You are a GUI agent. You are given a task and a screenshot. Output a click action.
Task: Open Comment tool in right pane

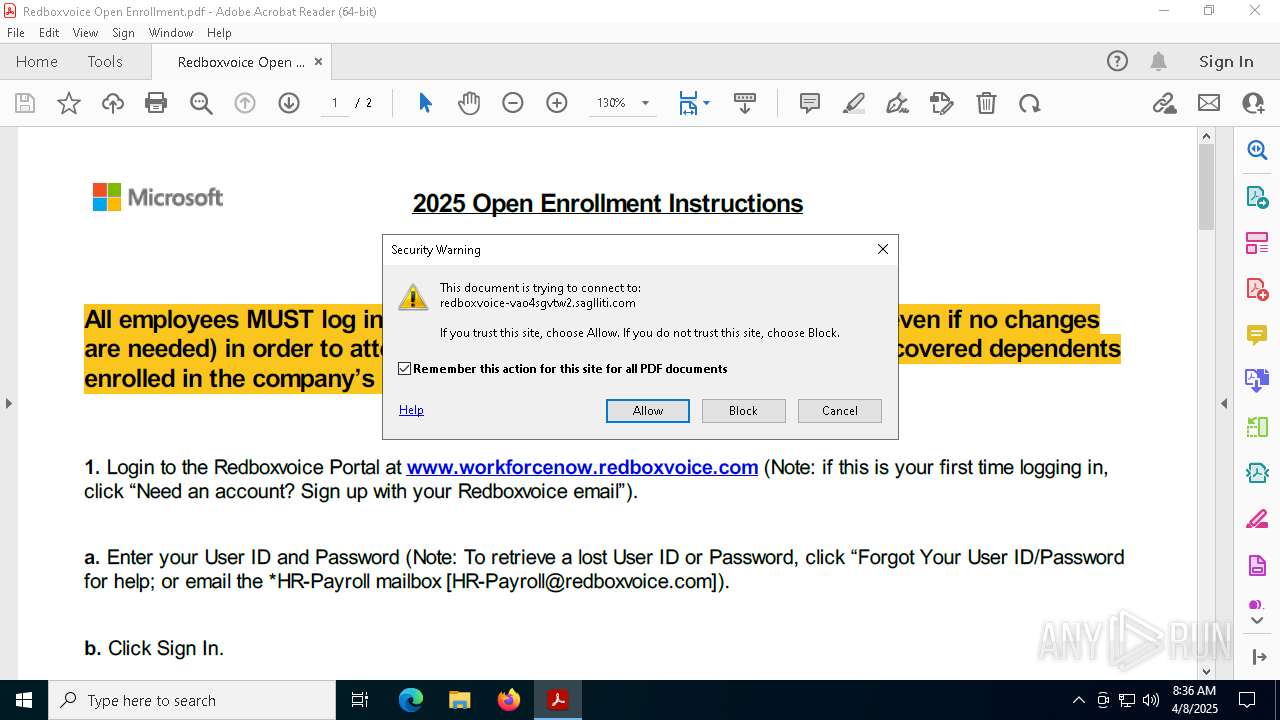(1257, 334)
